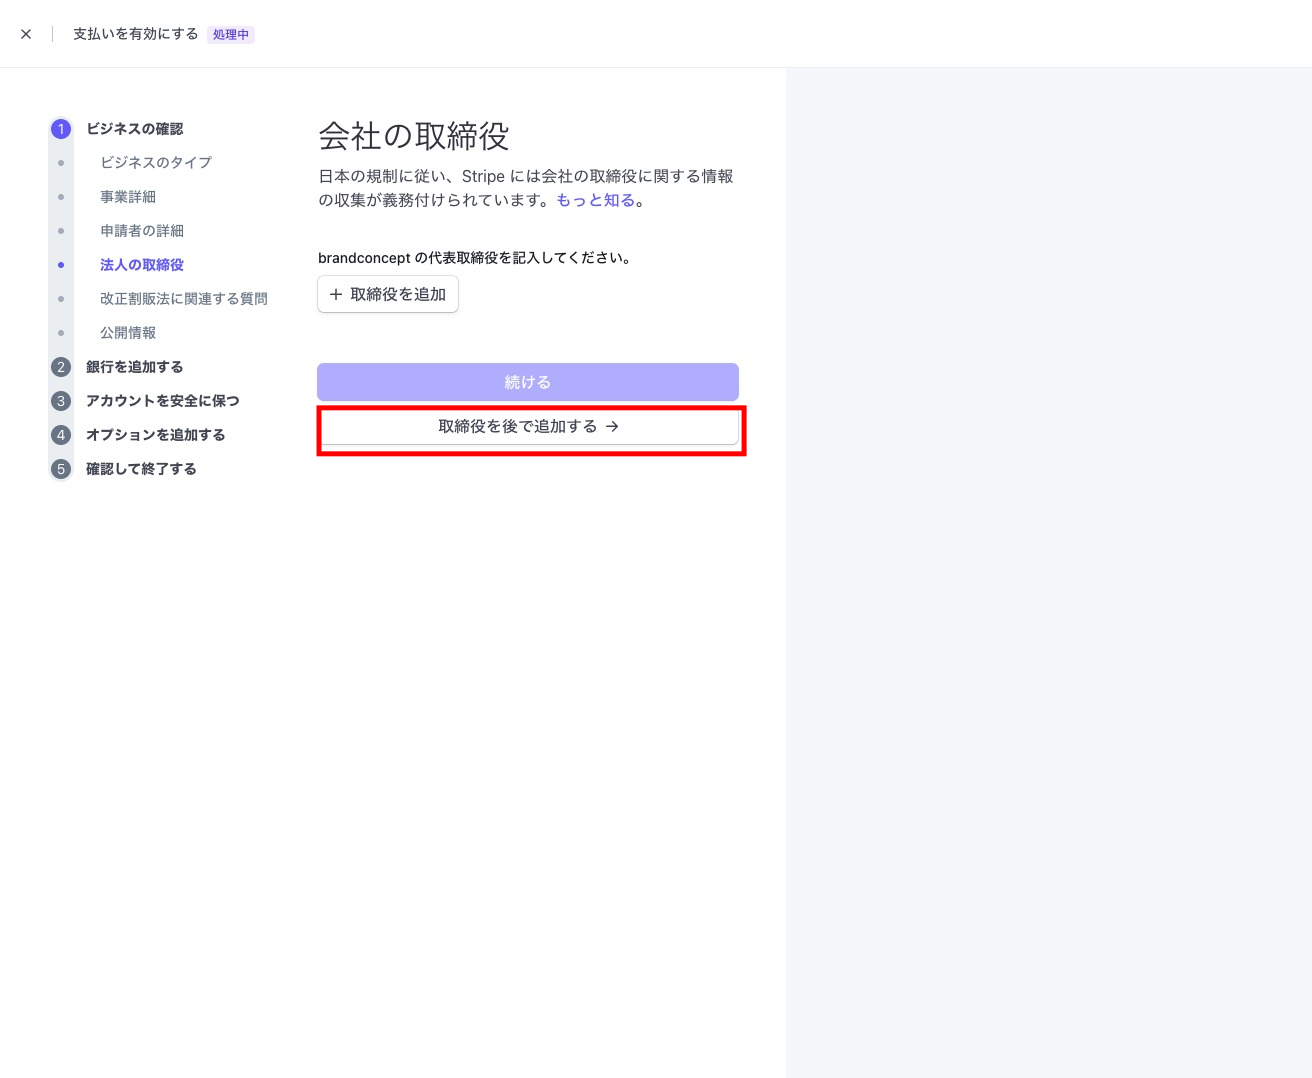1312x1078 pixels.
Task: Click the plus icon on 取締役を追加
Action: (336, 295)
